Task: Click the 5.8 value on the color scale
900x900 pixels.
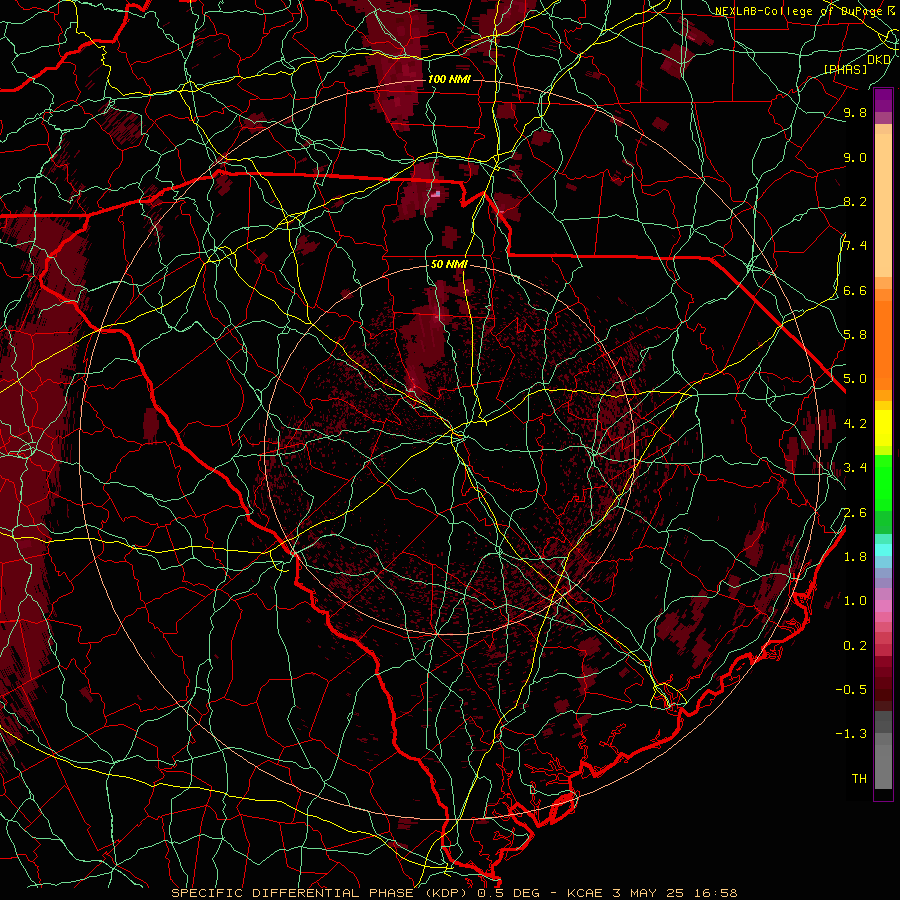Action: (x=855, y=335)
